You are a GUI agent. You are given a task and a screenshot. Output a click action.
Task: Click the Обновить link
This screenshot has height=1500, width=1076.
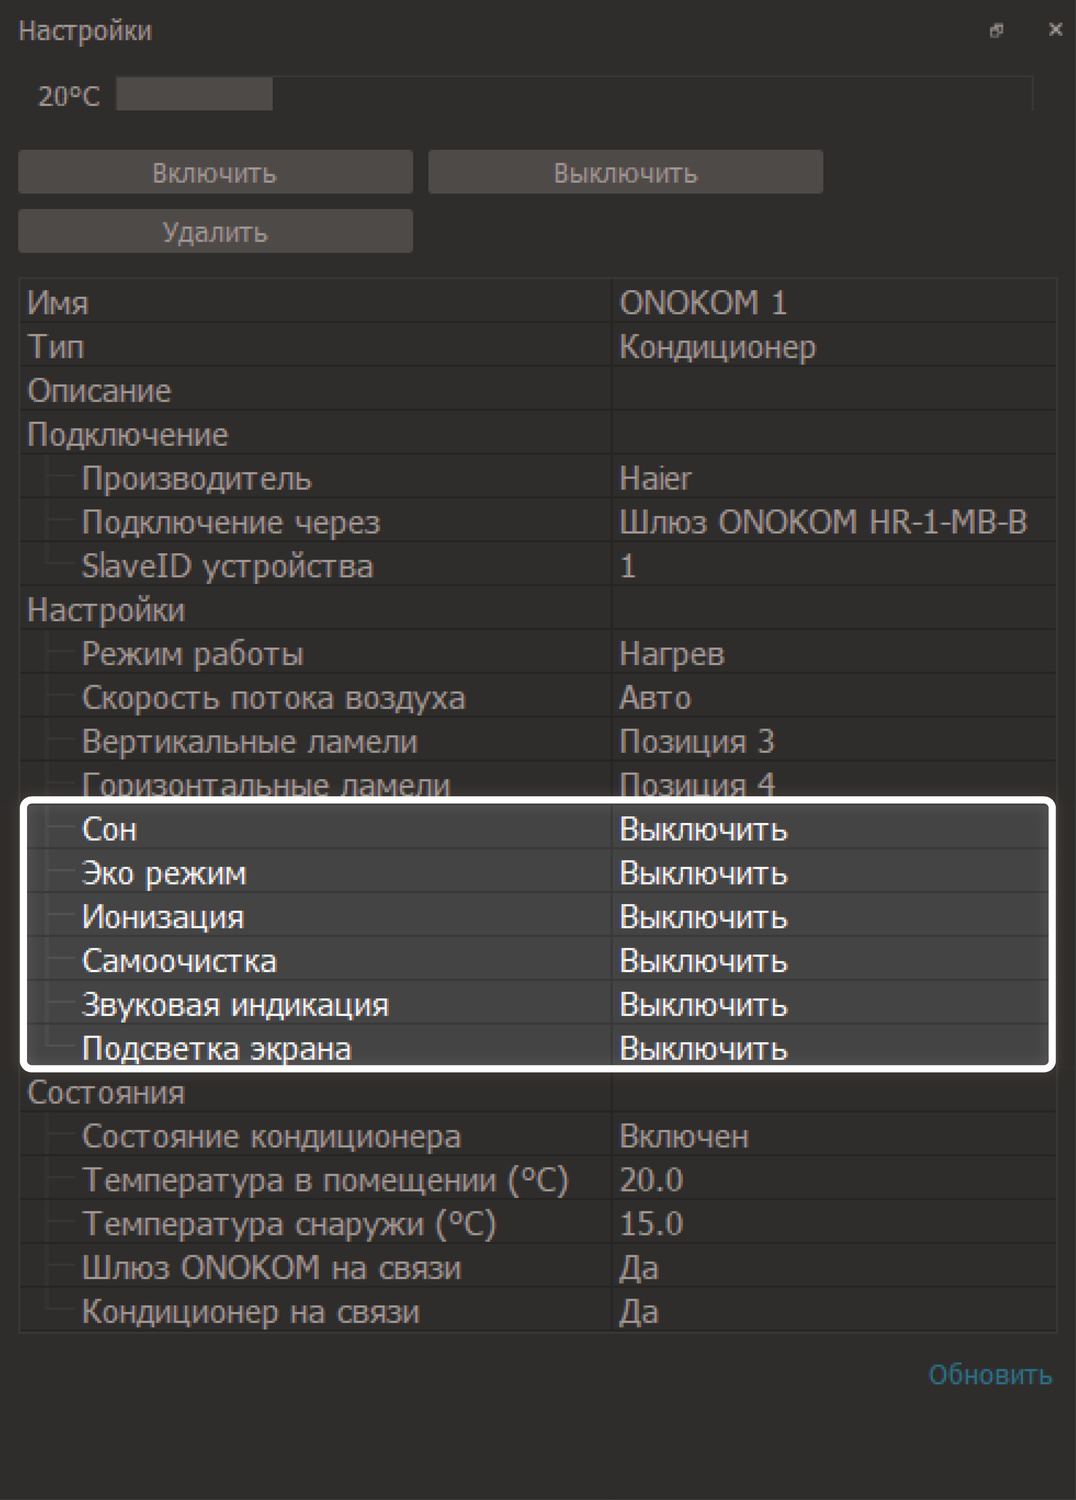pos(989,1375)
